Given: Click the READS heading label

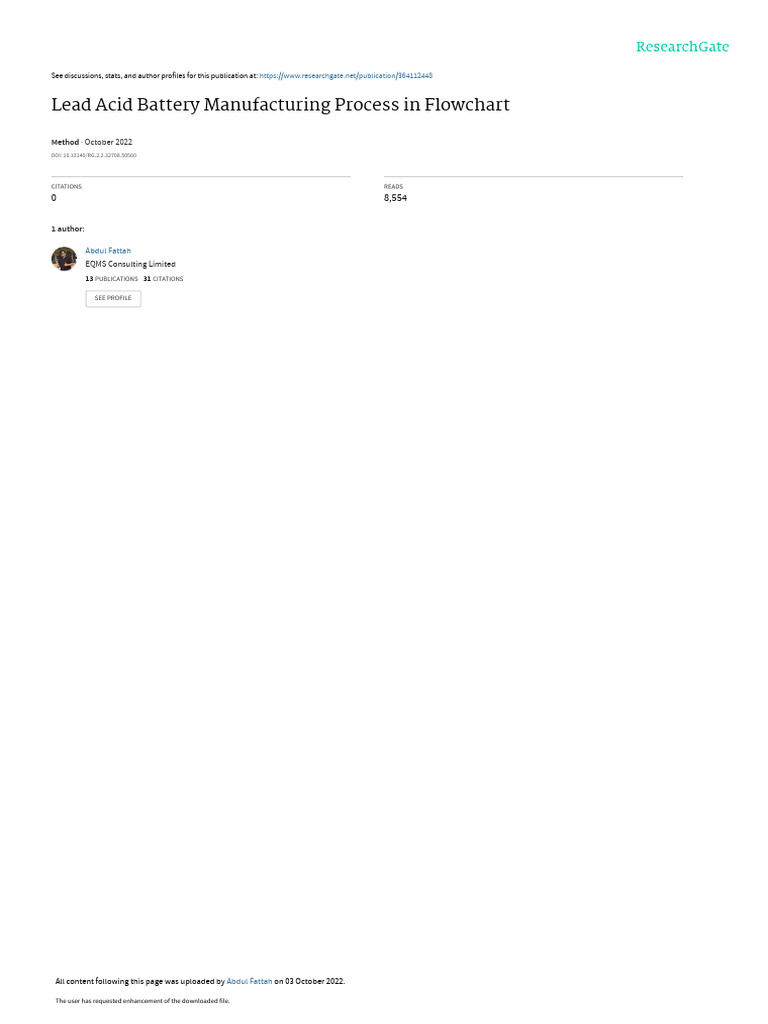Looking at the screenshot, I should (x=393, y=187).
